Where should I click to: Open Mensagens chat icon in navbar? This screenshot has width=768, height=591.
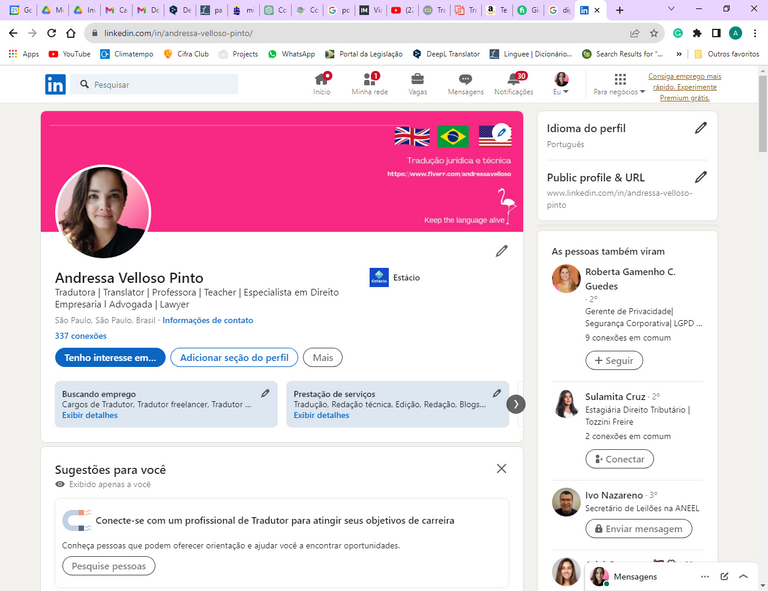[465, 80]
